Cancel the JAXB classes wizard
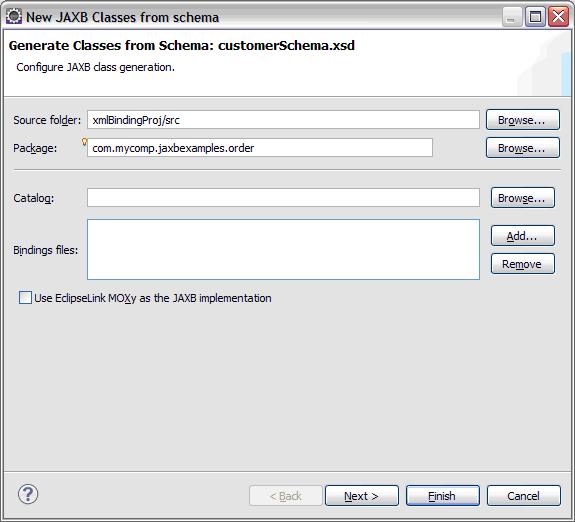The width and height of the screenshot is (575, 522). coord(524,496)
